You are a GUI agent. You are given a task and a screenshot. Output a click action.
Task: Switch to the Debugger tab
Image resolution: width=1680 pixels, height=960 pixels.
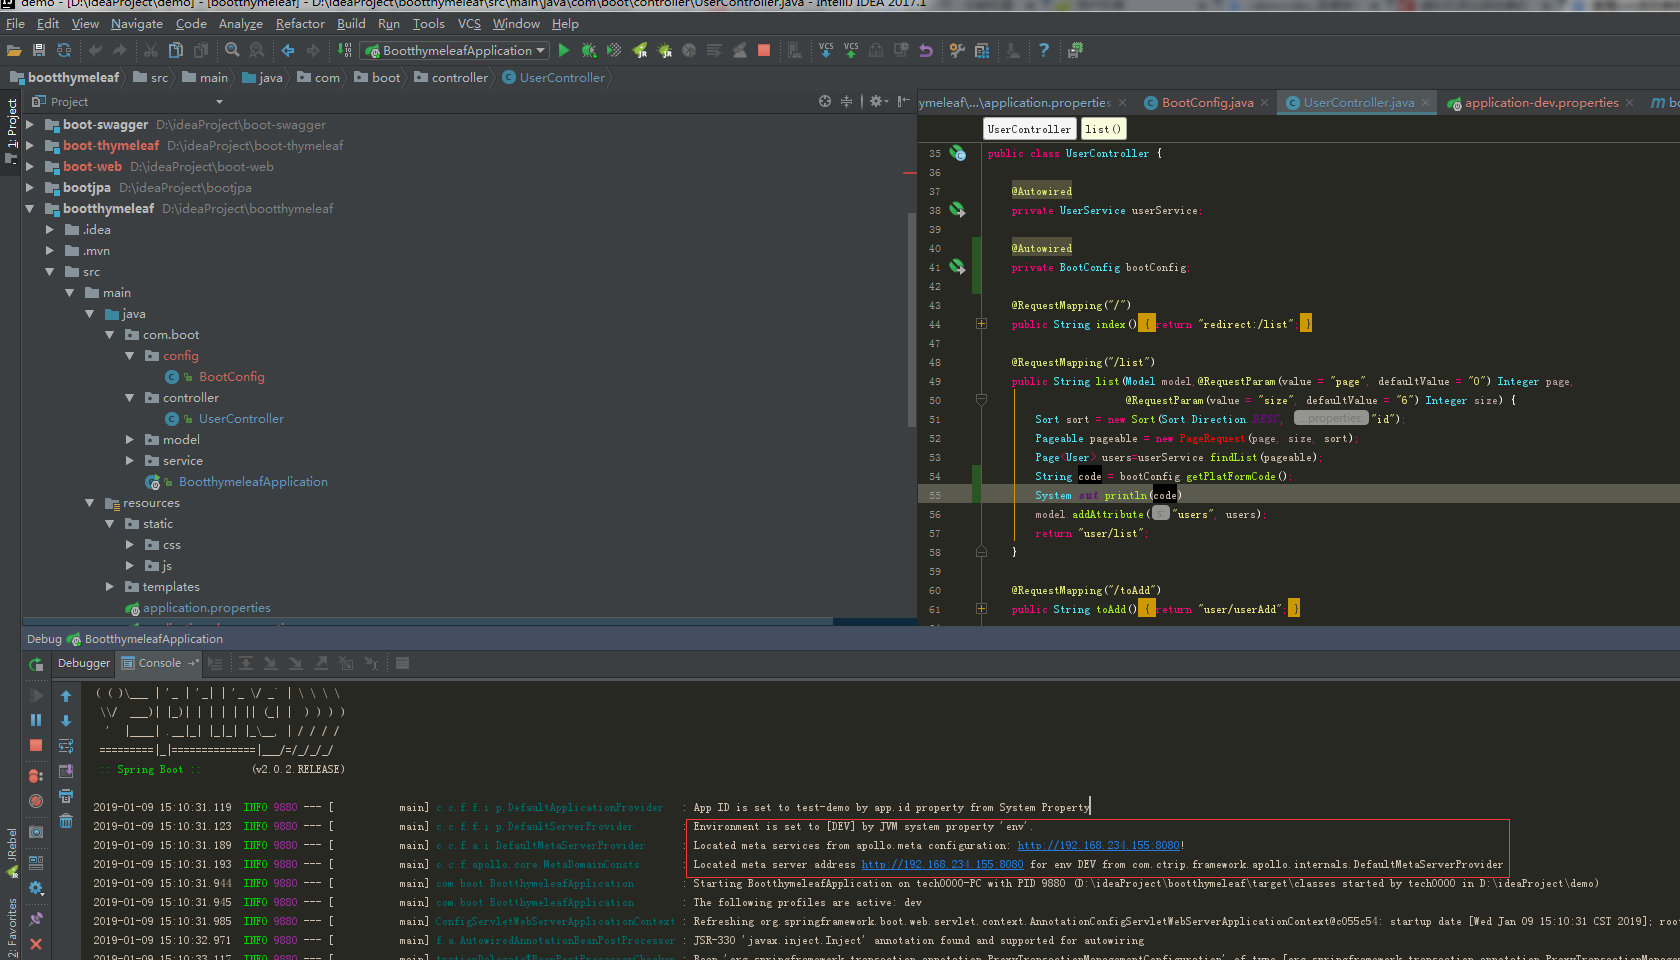click(x=83, y=663)
